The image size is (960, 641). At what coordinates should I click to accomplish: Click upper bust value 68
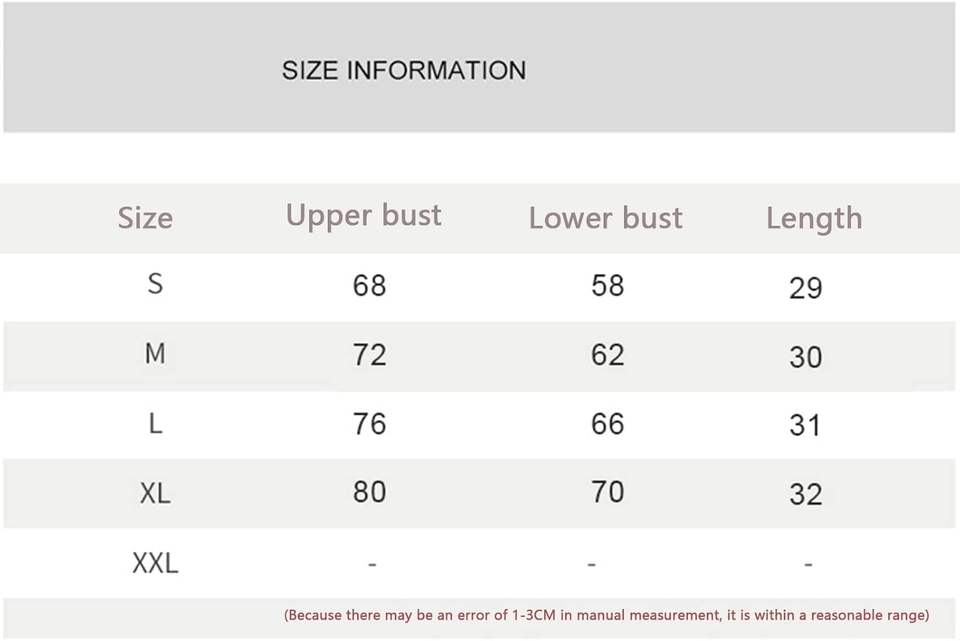click(369, 286)
